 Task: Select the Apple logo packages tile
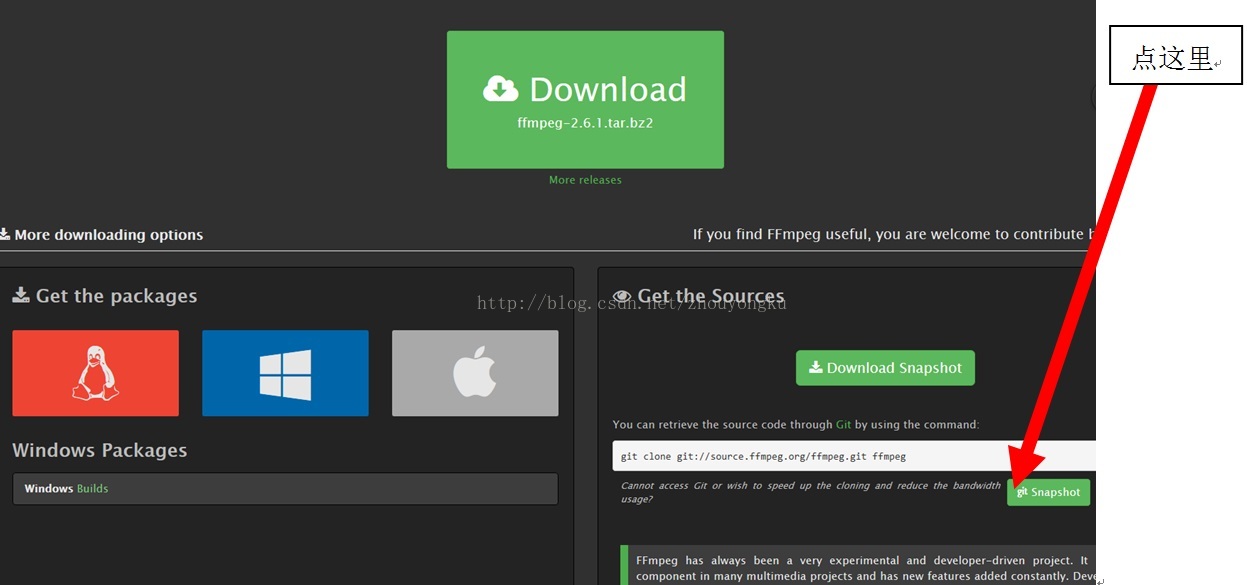(475, 373)
